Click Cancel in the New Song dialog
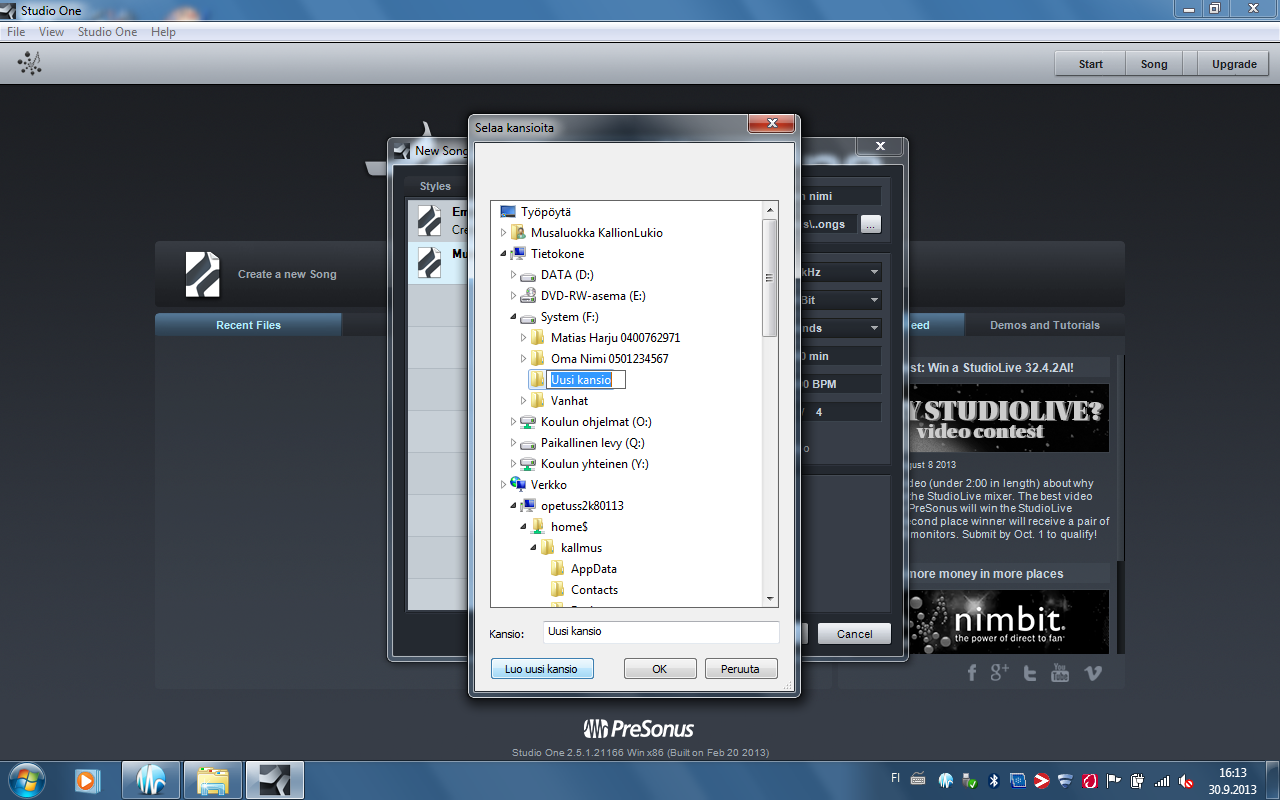 click(854, 634)
